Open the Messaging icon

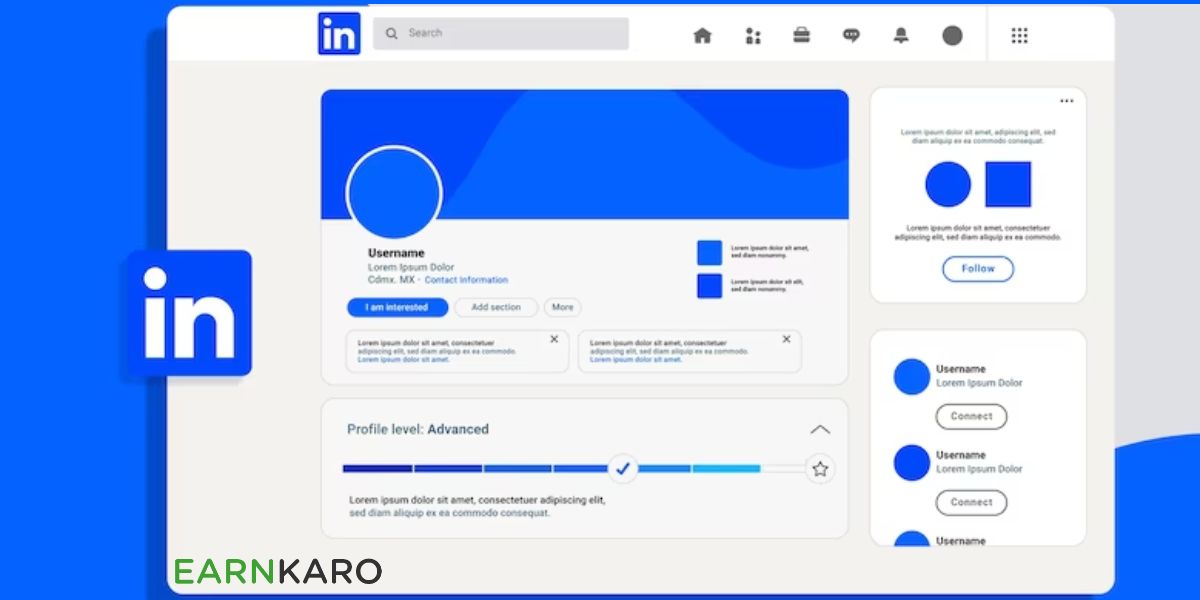[851, 34]
